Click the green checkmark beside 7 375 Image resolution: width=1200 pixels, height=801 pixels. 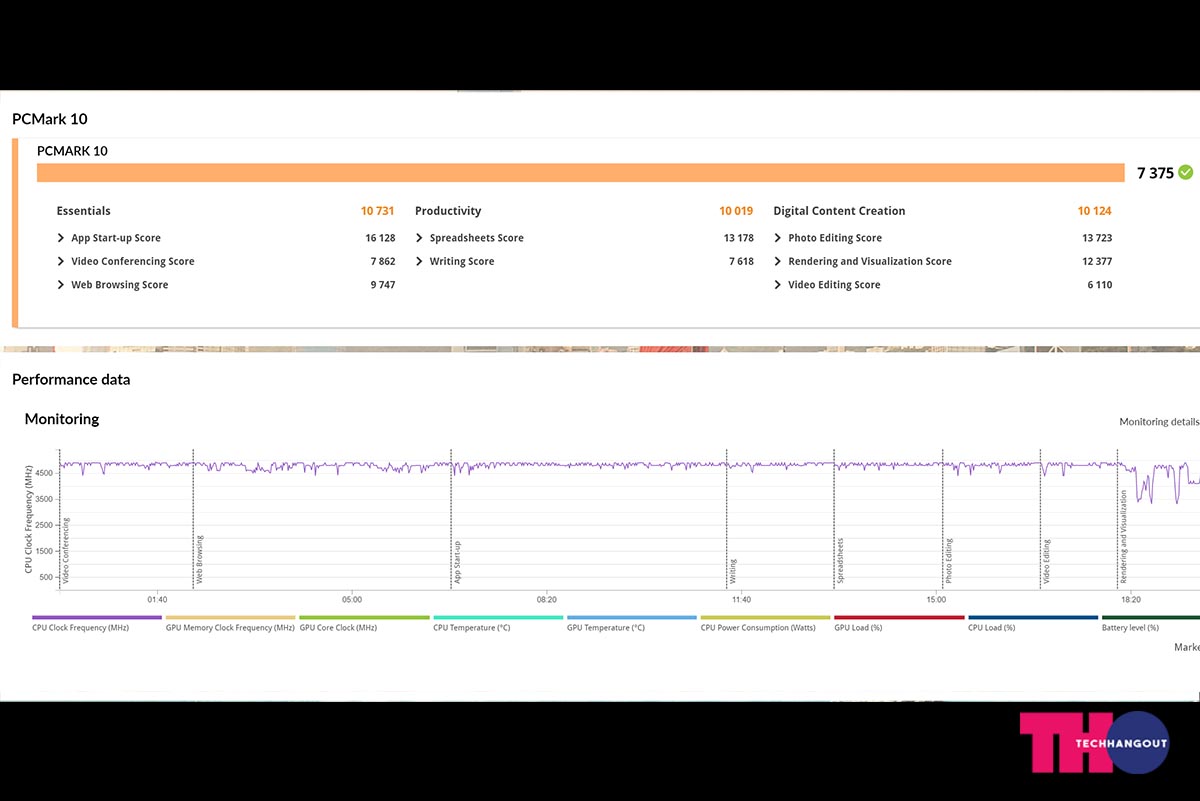click(x=1186, y=172)
